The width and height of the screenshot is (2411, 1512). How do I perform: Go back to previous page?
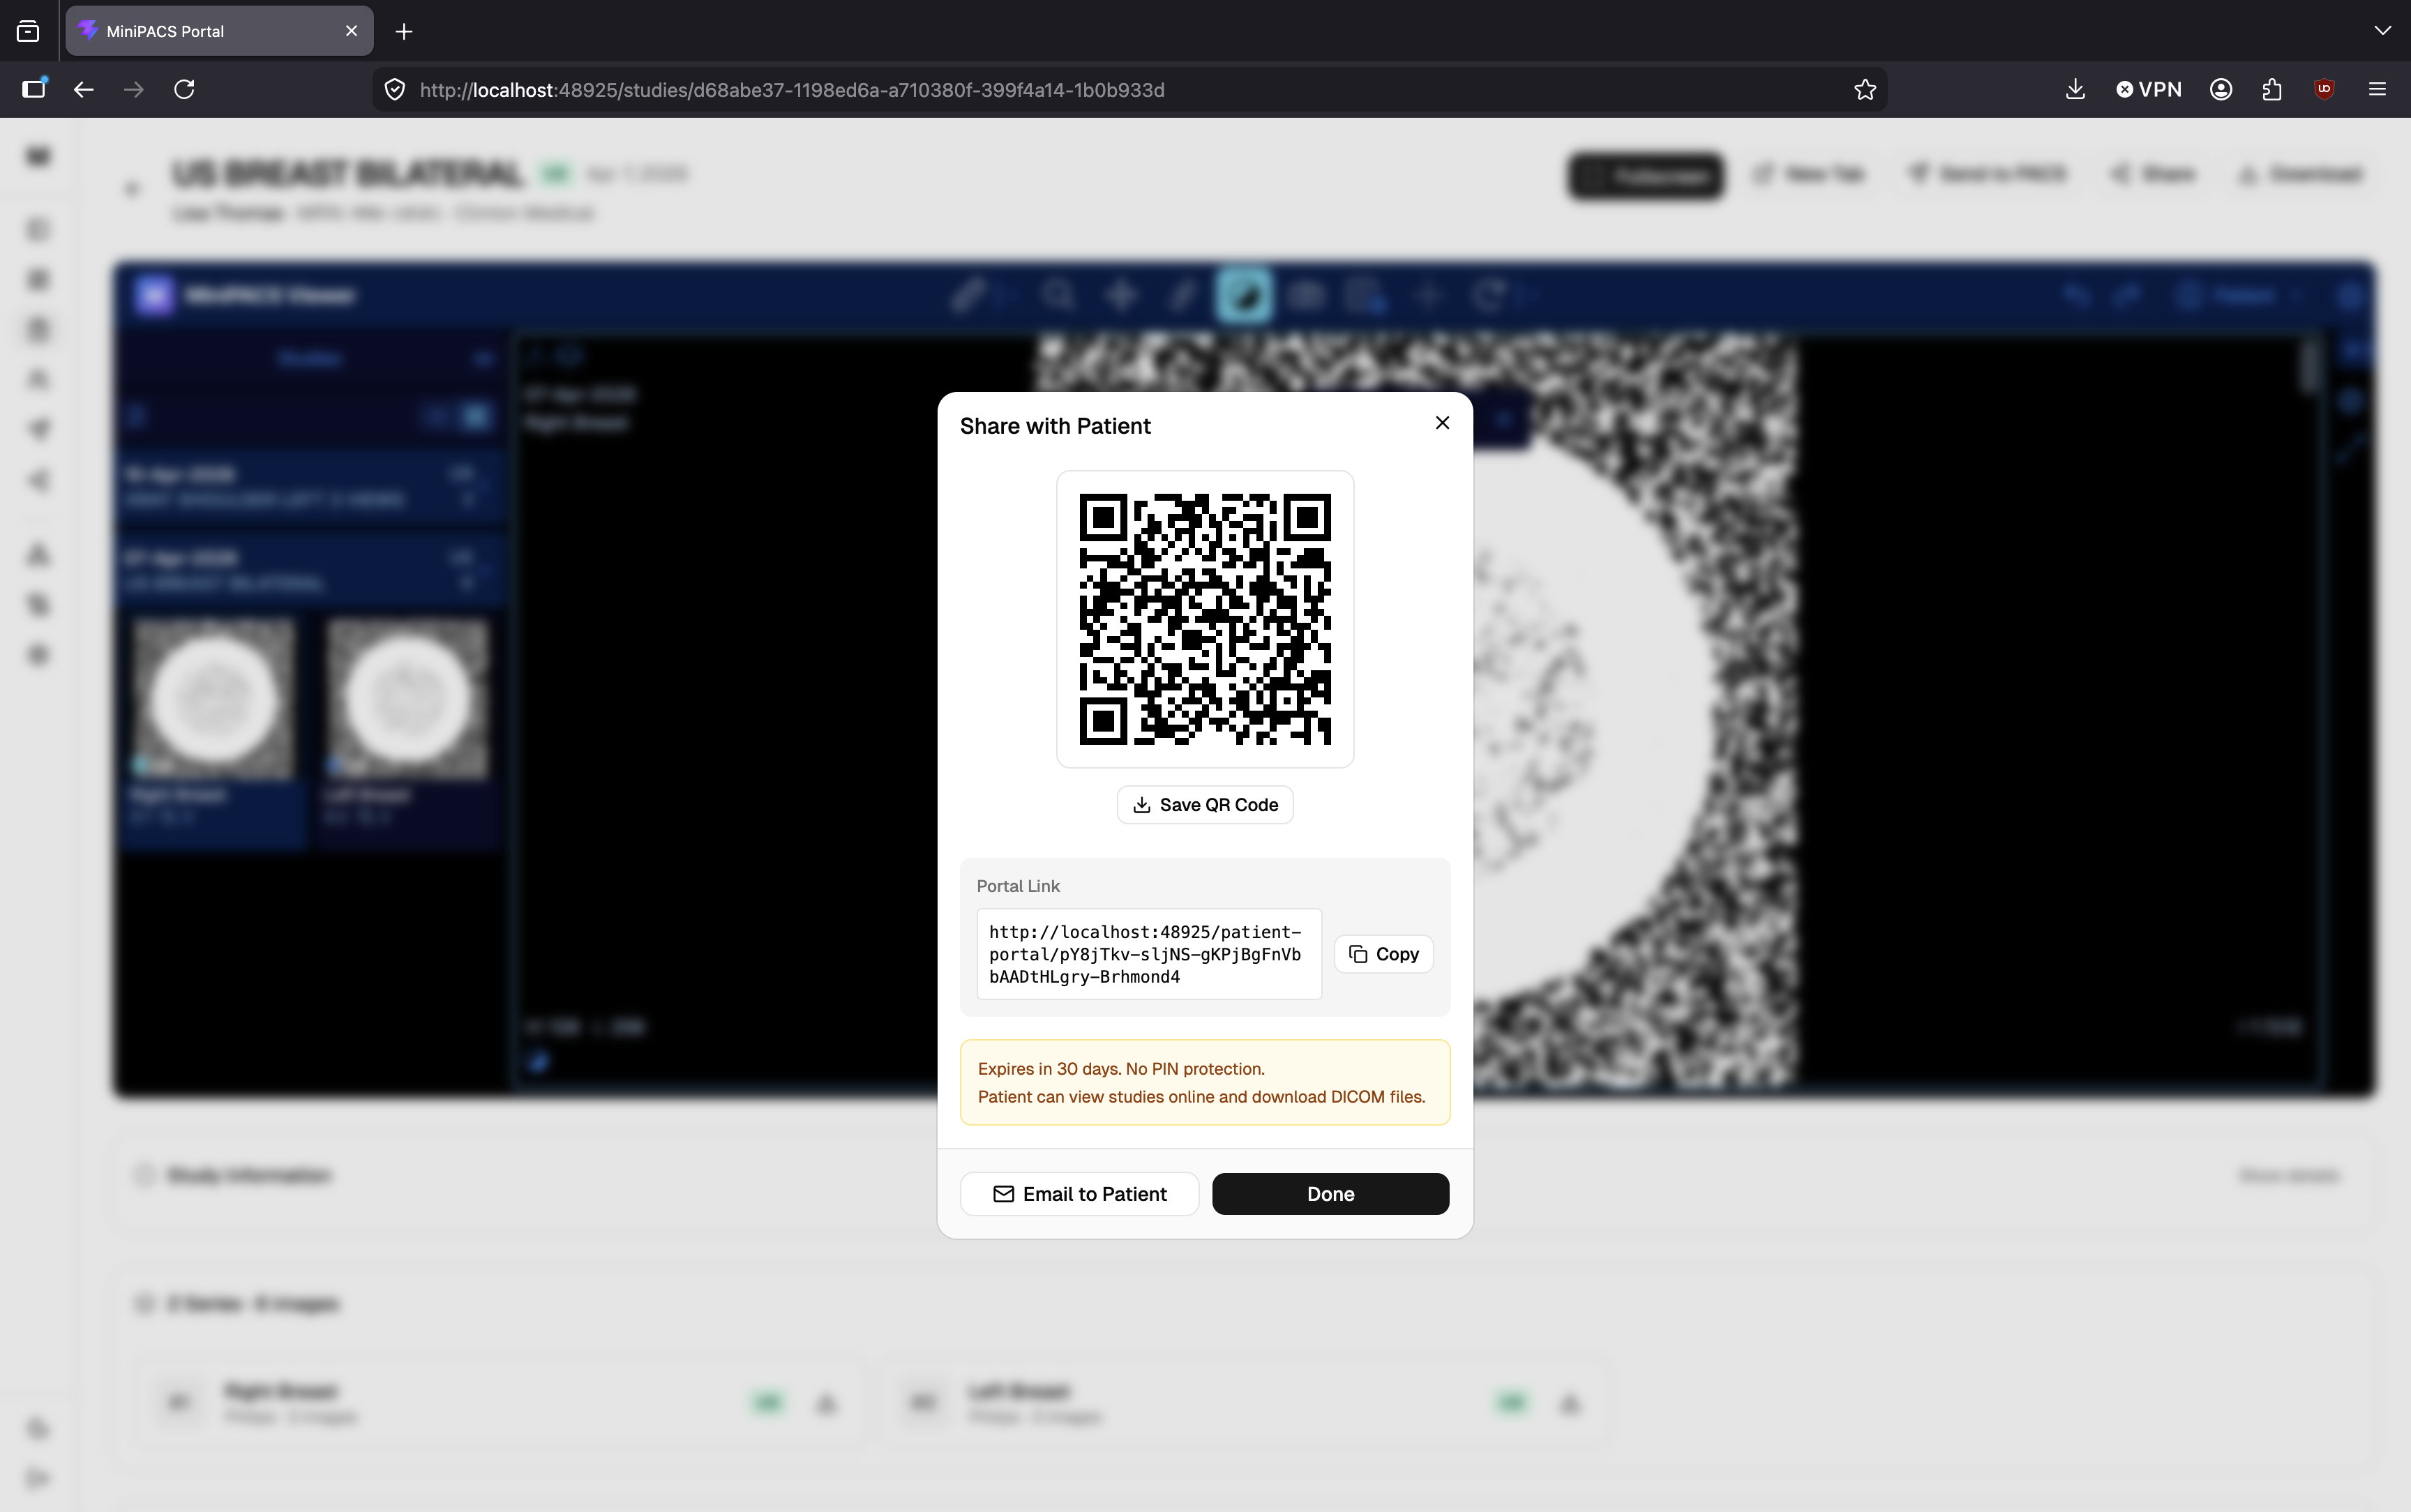point(84,90)
